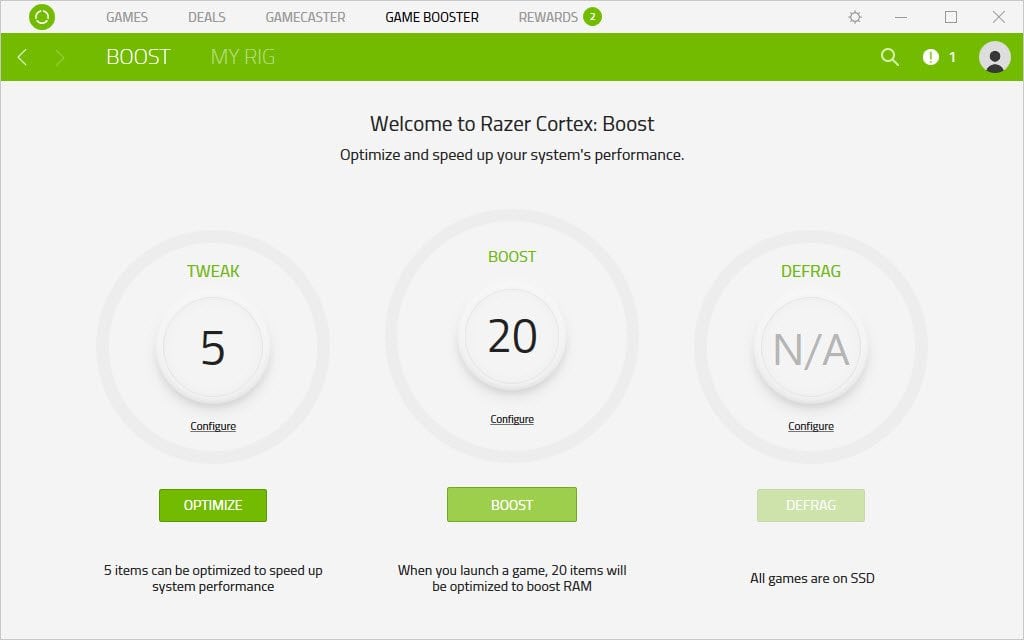Select the Game Booster tab

click(x=432, y=17)
